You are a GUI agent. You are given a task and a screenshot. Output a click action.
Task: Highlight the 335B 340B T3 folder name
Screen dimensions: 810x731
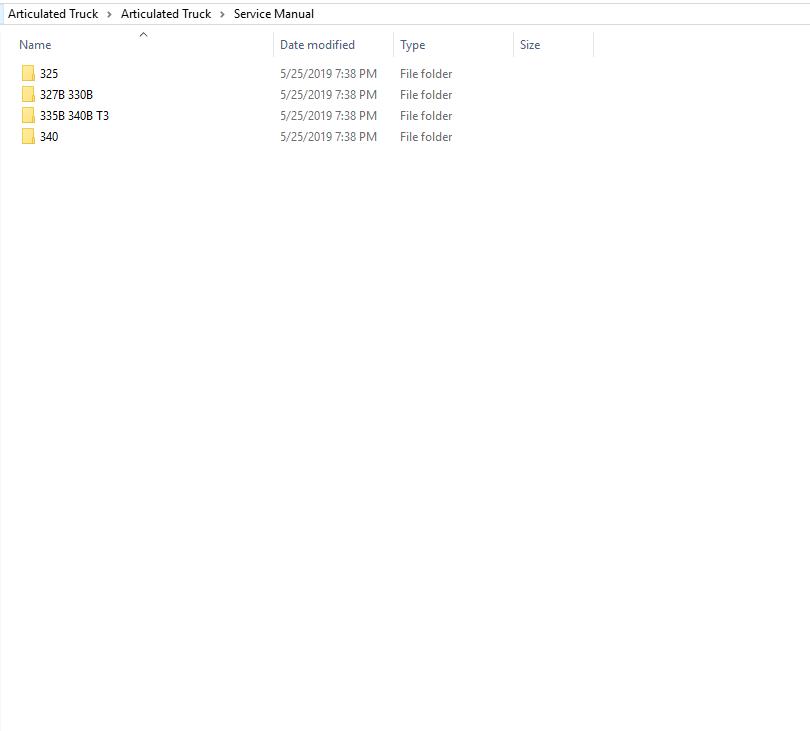(x=74, y=116)
